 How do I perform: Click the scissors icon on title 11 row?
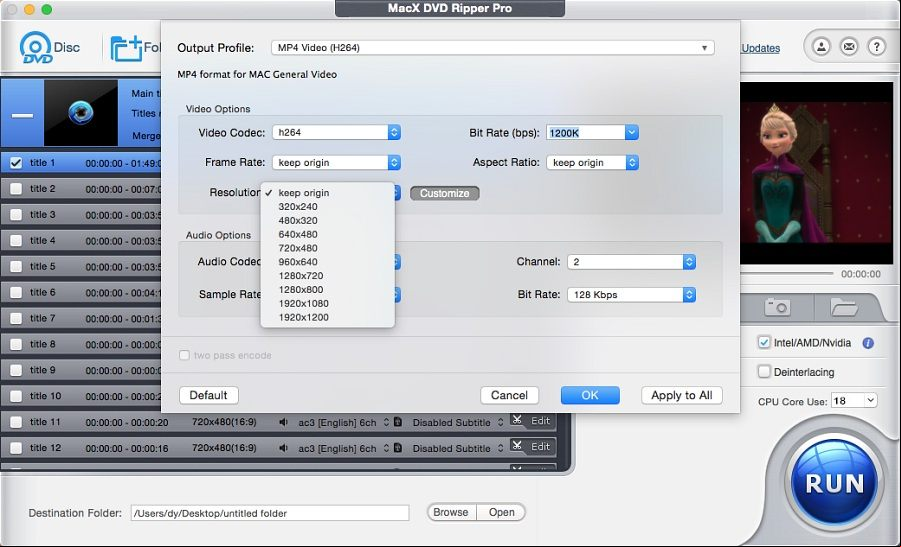click(517, 421)
